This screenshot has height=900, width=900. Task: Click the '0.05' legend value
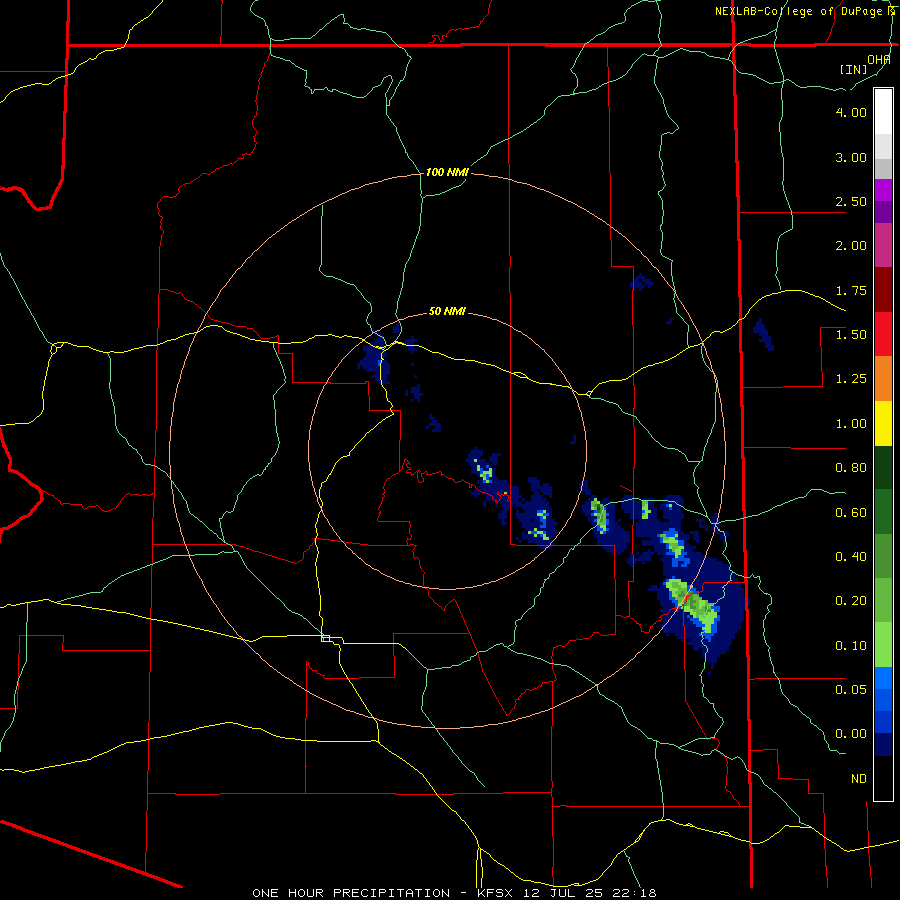point(851,689)
